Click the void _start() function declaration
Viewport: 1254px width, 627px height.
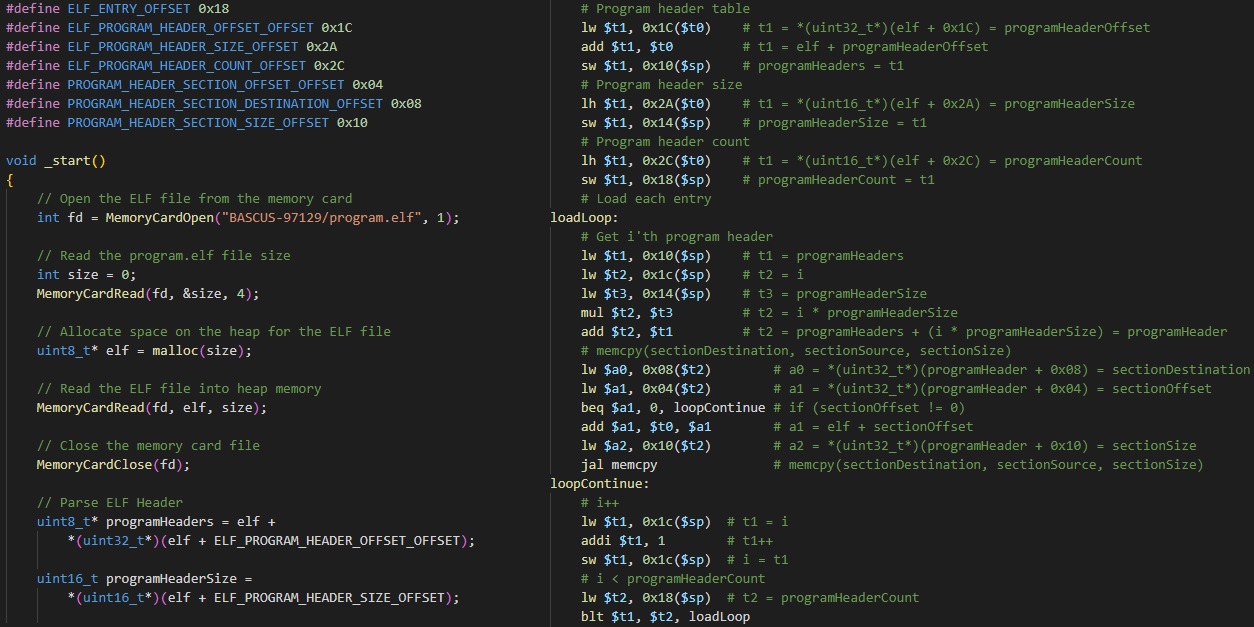pos(55,160)
